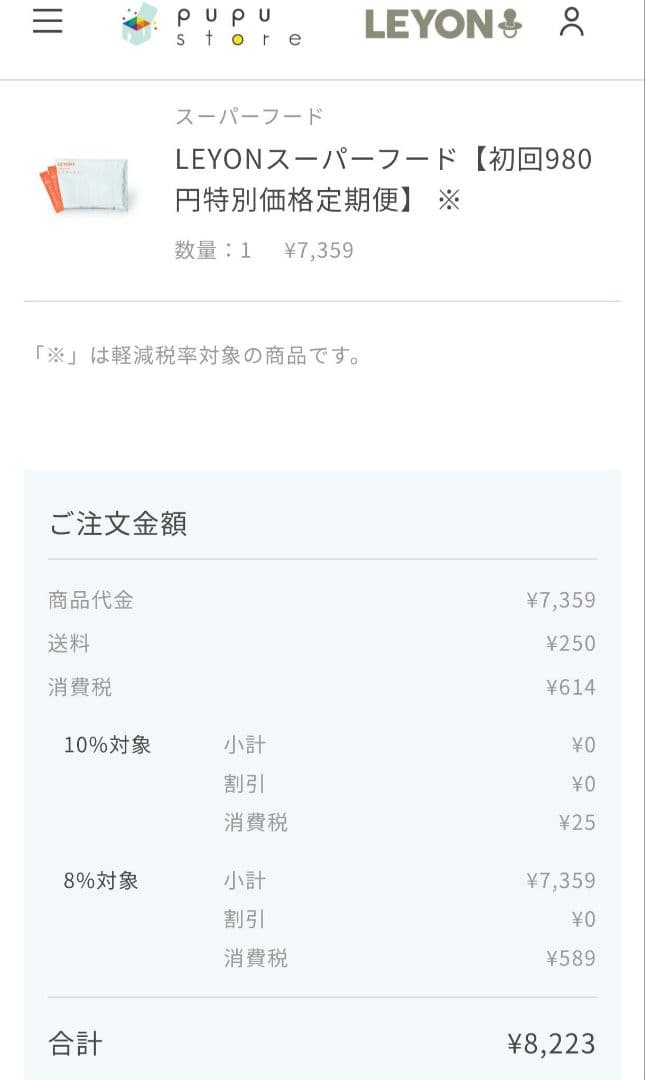Select the person silhouette icon top right
The image size is (645, 1080).
[572, 23]
